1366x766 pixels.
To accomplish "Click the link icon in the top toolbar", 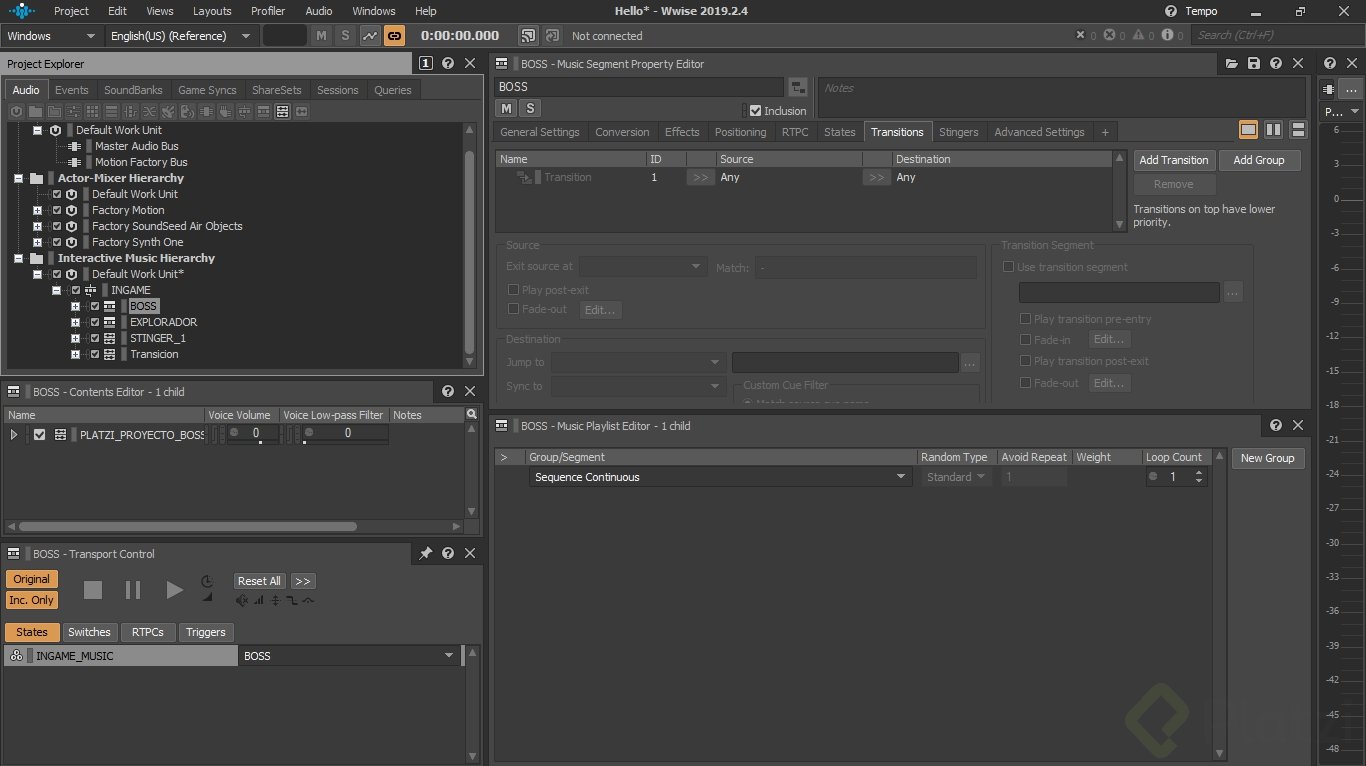I will [394, 36].
